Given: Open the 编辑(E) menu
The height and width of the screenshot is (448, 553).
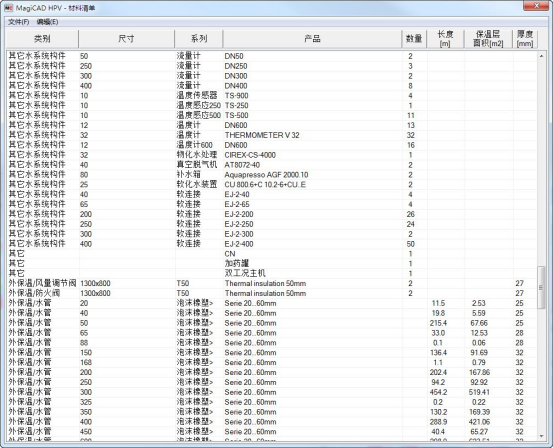Looking at the screenshot, I should (x=47, y=22).
